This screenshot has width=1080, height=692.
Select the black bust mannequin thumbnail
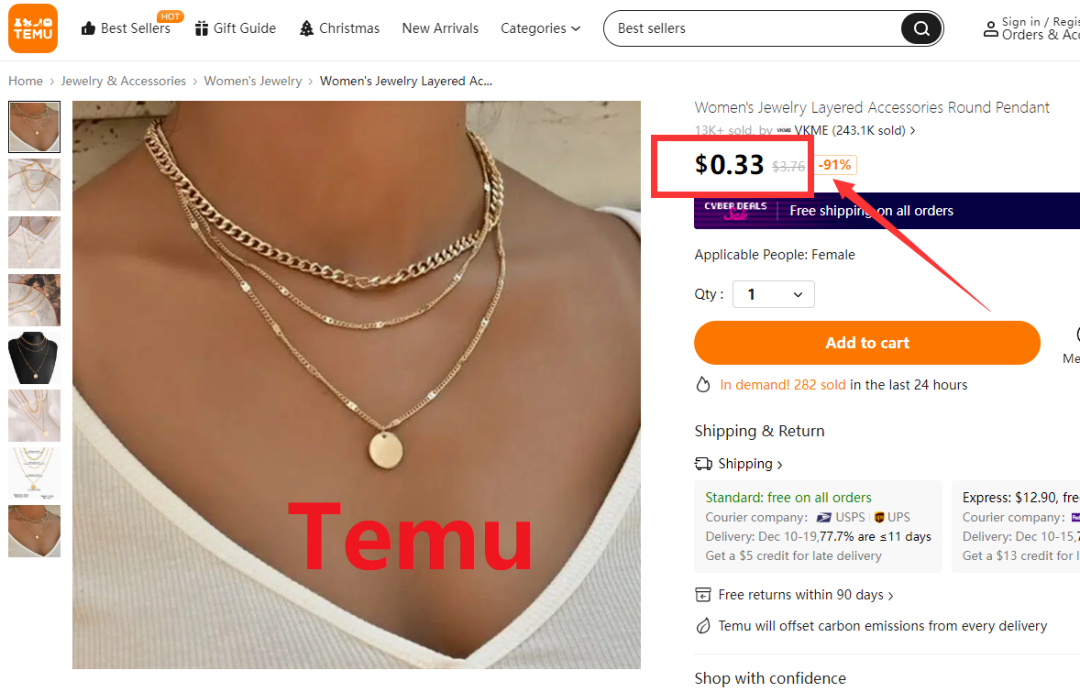(x=34, y=357)
